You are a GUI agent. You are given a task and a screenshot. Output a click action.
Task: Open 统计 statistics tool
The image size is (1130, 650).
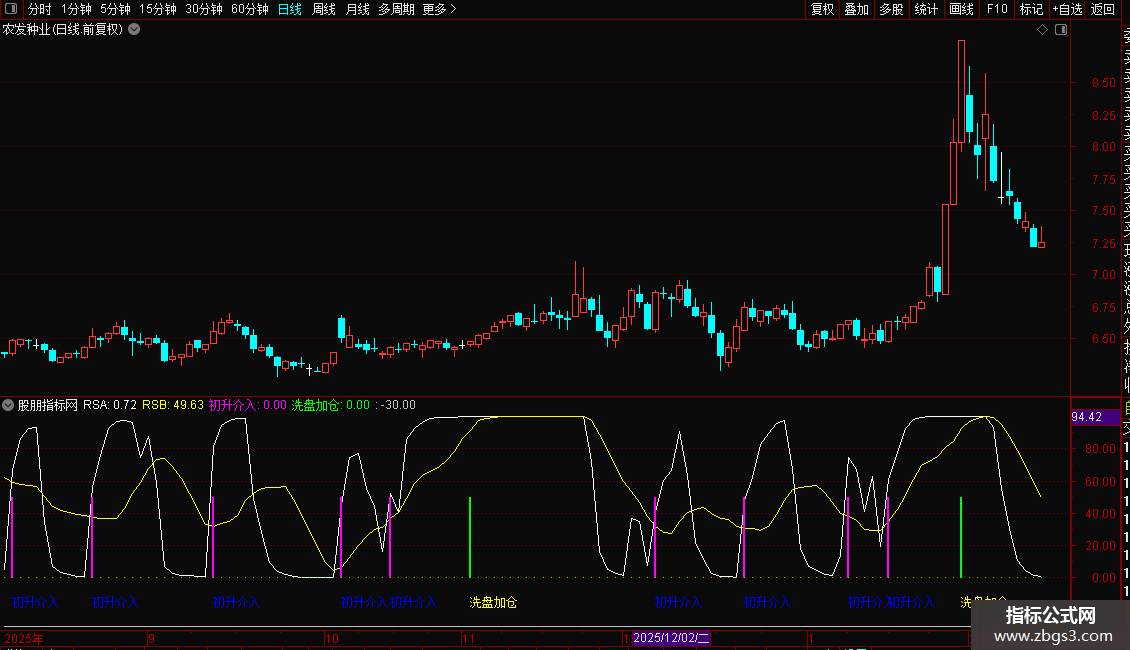pos(926,9)
